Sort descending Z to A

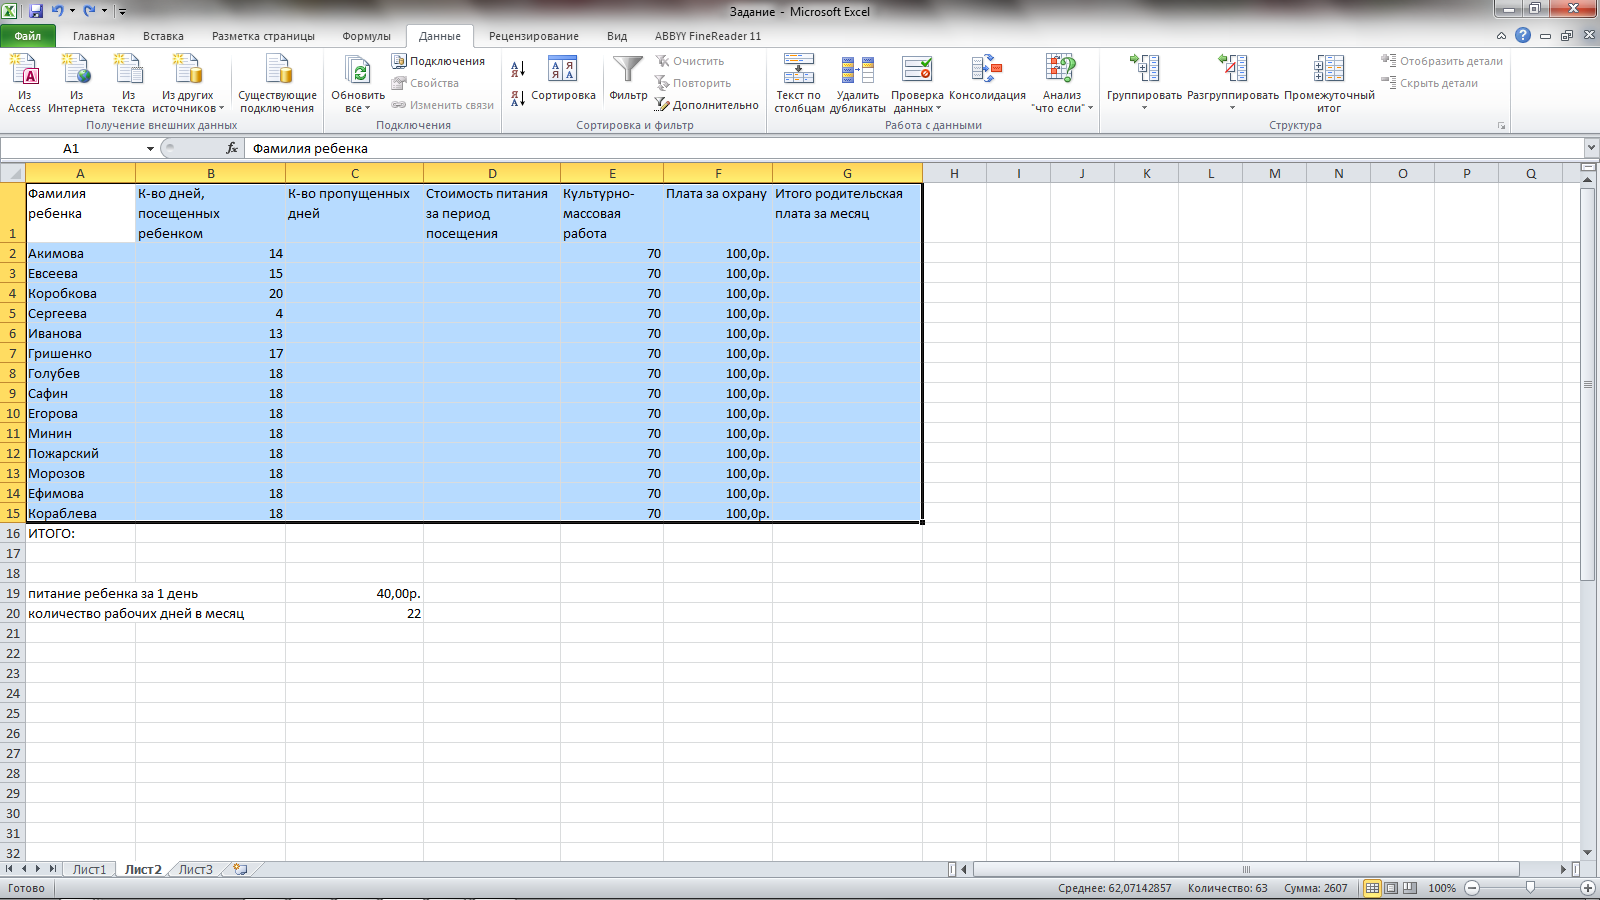point(518,98)
